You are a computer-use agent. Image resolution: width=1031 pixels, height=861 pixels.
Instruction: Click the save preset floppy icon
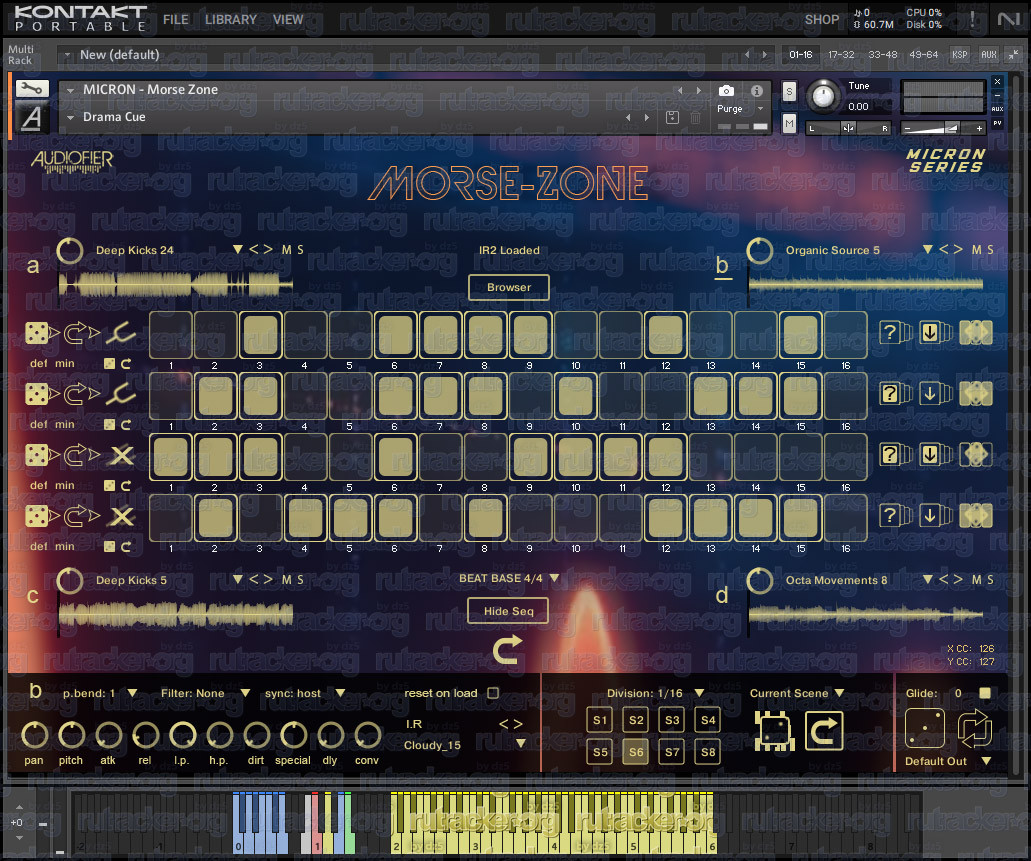[x=672, y=118]
